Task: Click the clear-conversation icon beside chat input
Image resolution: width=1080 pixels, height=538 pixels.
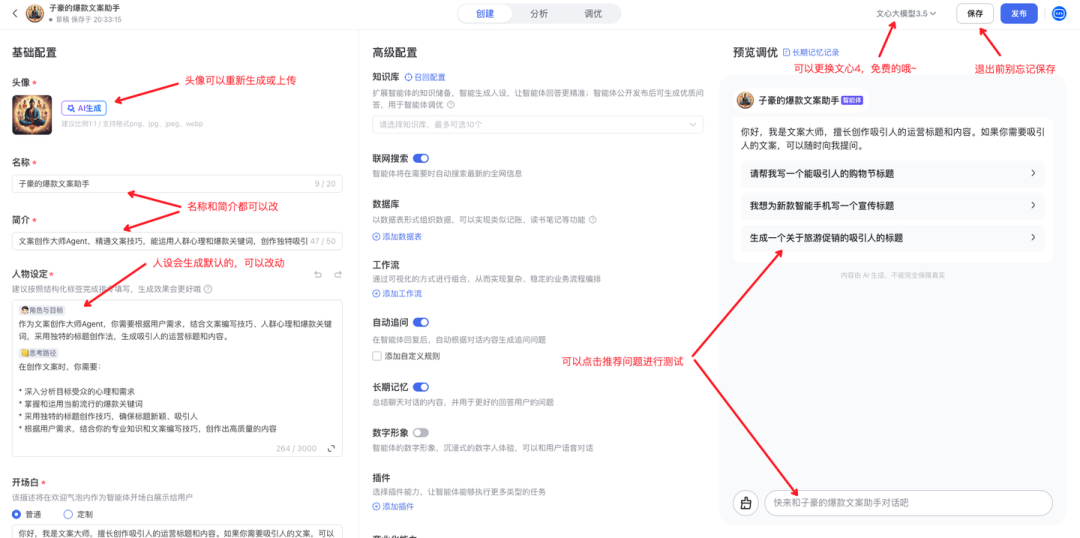Action: point(745,504)
